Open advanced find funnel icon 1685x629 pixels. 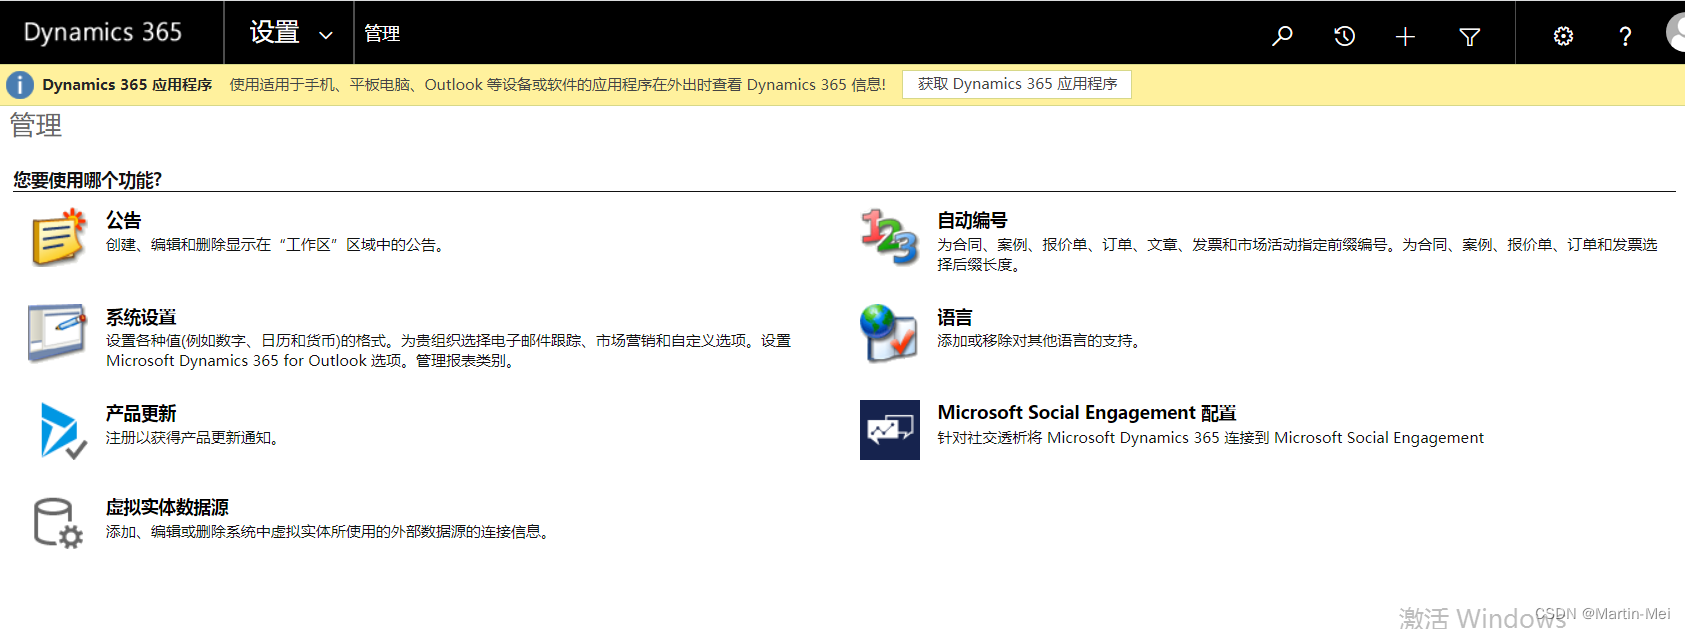pos(1469,36)
